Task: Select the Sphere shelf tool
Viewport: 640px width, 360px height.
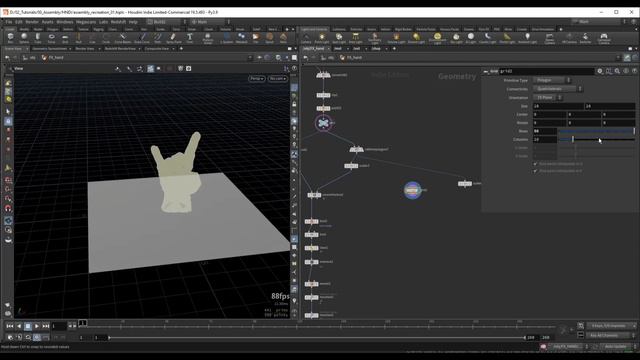Action: 24,38
